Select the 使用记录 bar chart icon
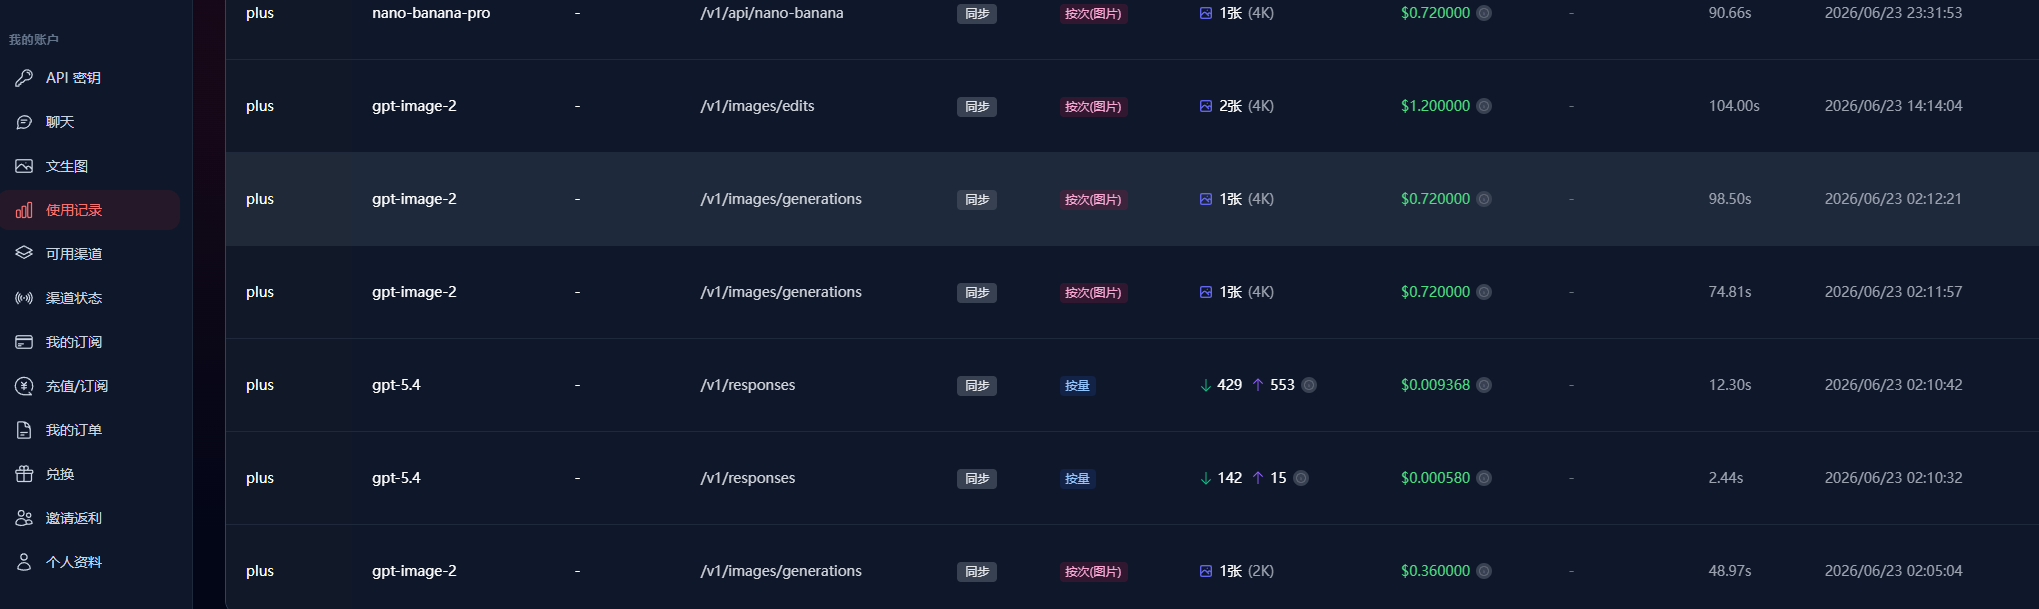This screenshot has height=609, width=2039. (x=24, y=210)
